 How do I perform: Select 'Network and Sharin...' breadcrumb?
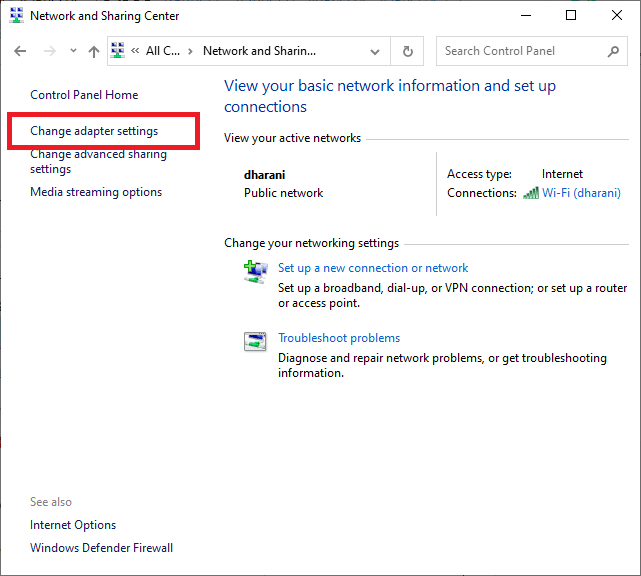click(259, 51)
